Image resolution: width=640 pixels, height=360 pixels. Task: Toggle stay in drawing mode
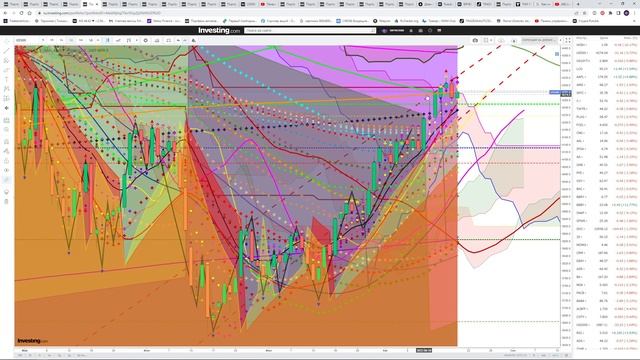pyautogui.click(x=6, y=151)
